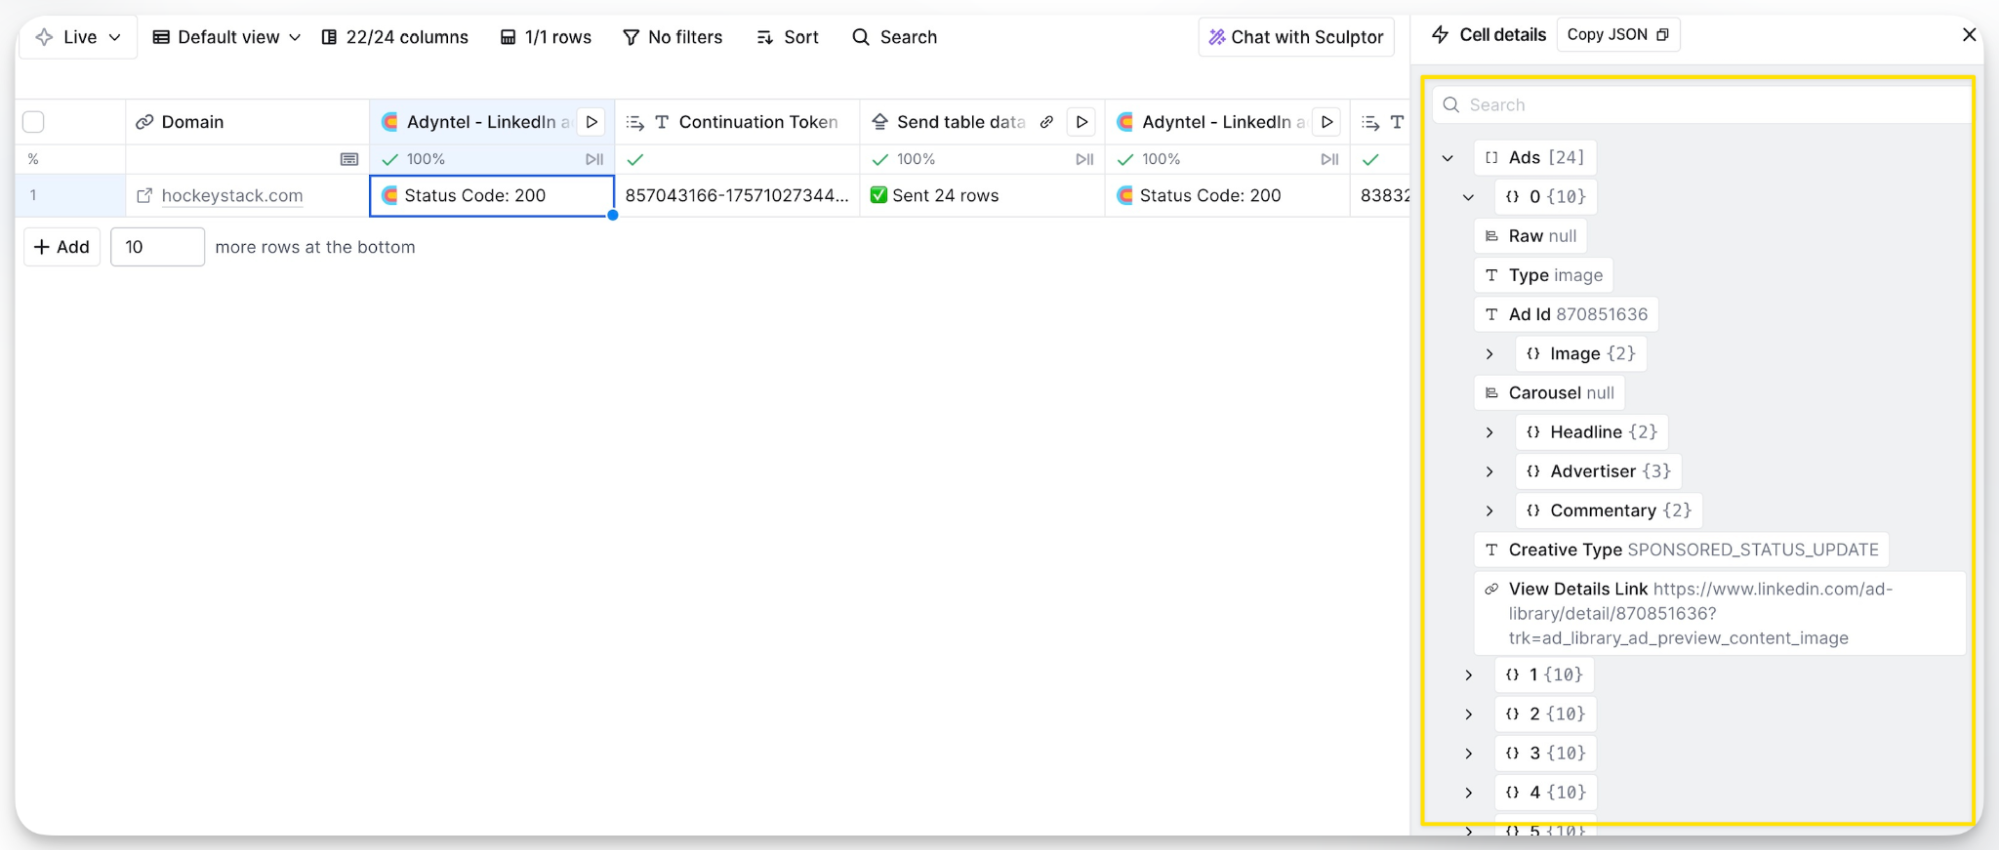Click row number 1
The height and width of the screenshot is (851, 1999).
click(x=33, y=195)
